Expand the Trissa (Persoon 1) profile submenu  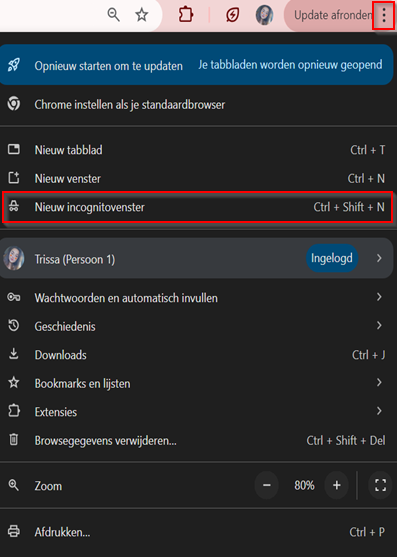click(379, 258)
